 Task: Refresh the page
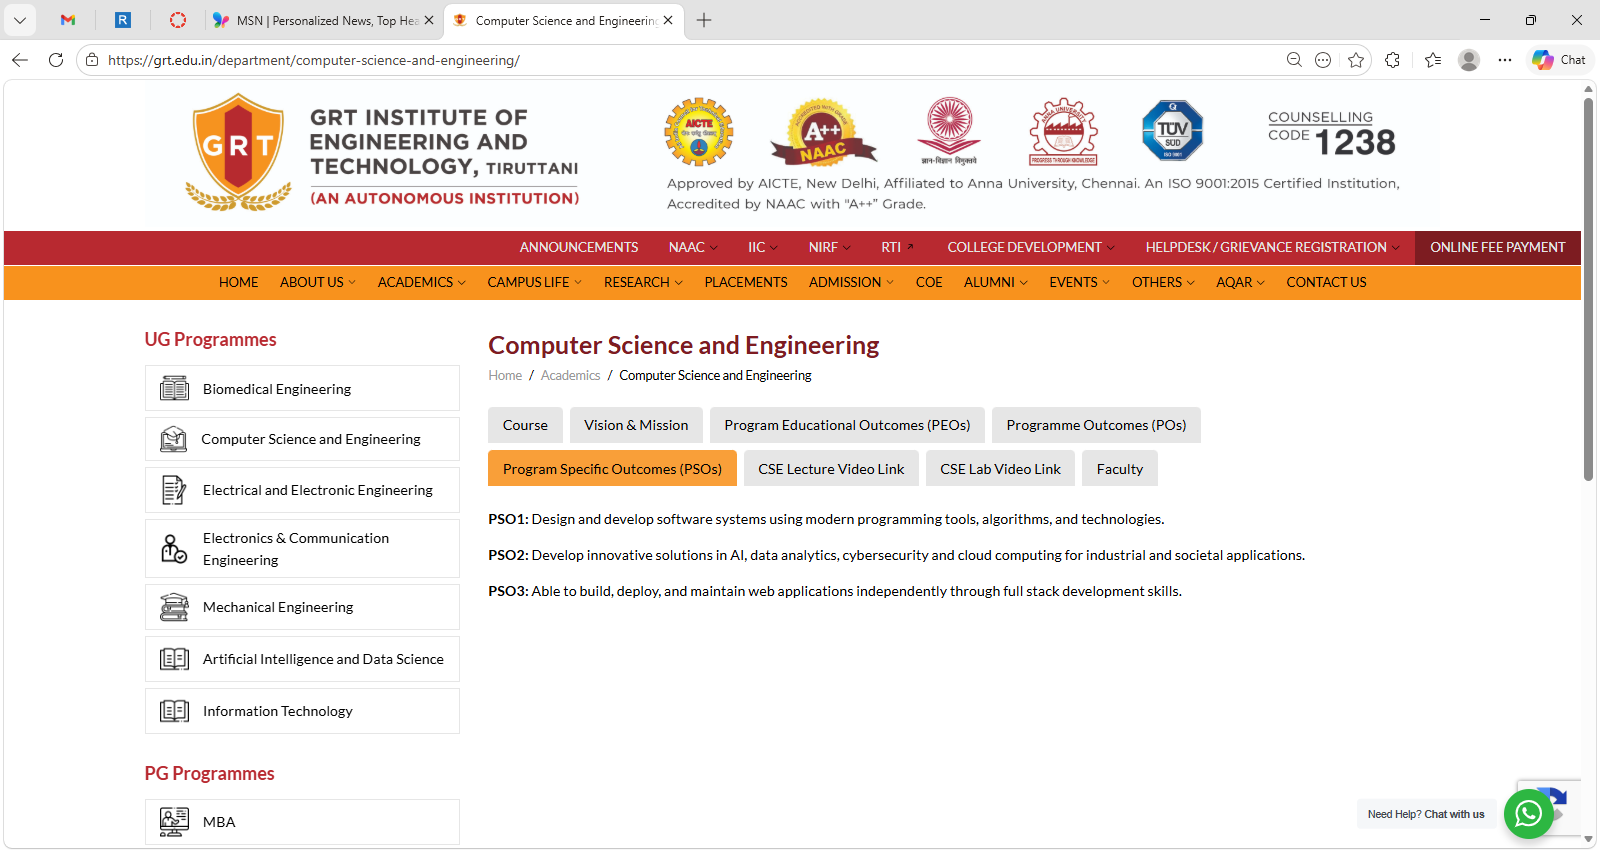click(56, 60)
